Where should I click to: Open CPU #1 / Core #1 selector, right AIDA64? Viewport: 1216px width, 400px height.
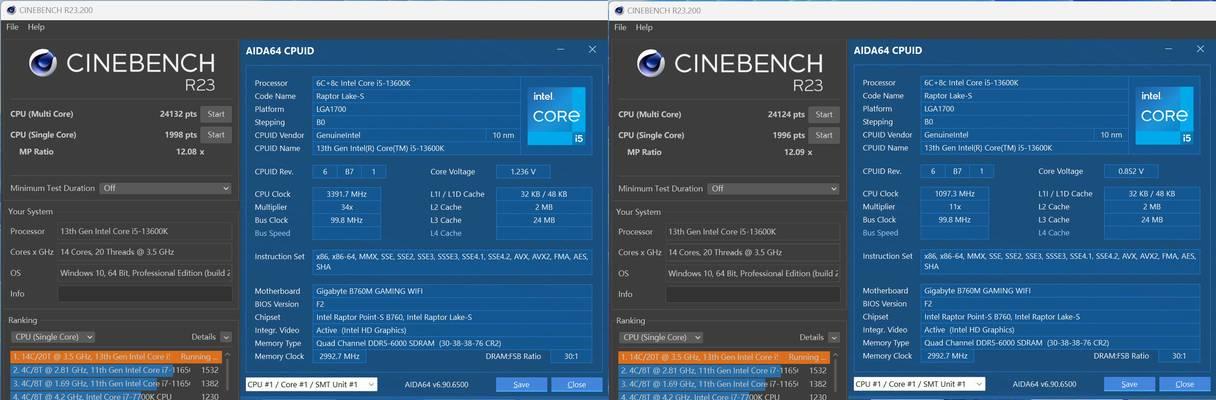tap(919, 384)
